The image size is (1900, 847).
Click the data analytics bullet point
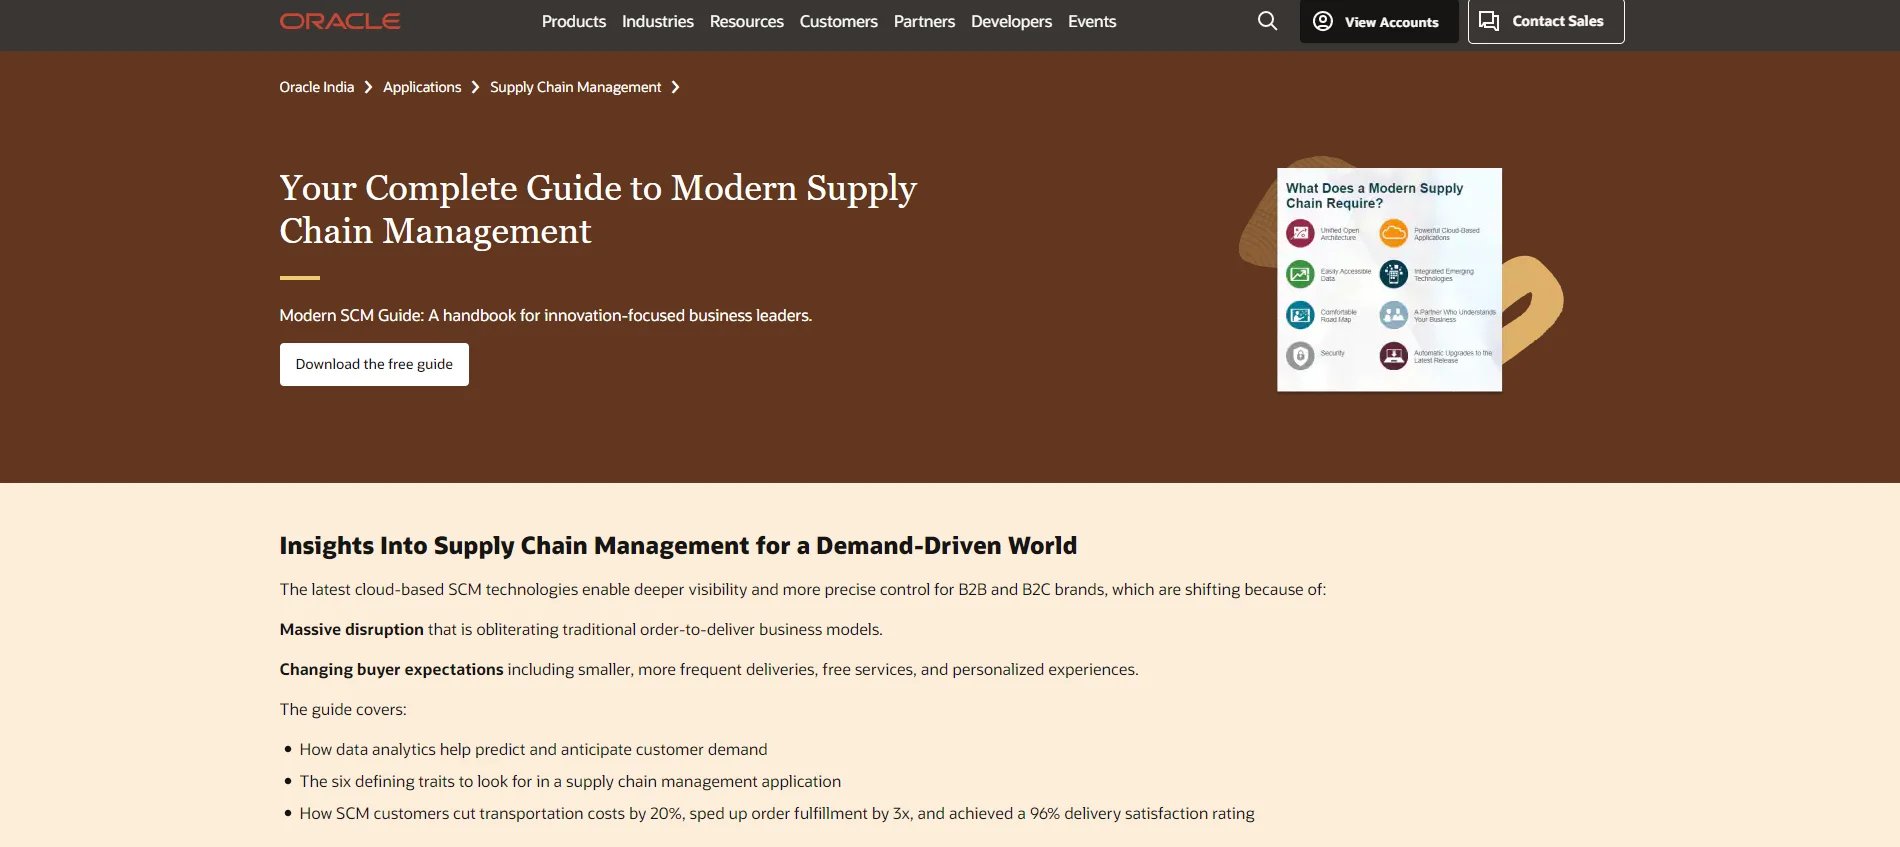coord(534,749)
